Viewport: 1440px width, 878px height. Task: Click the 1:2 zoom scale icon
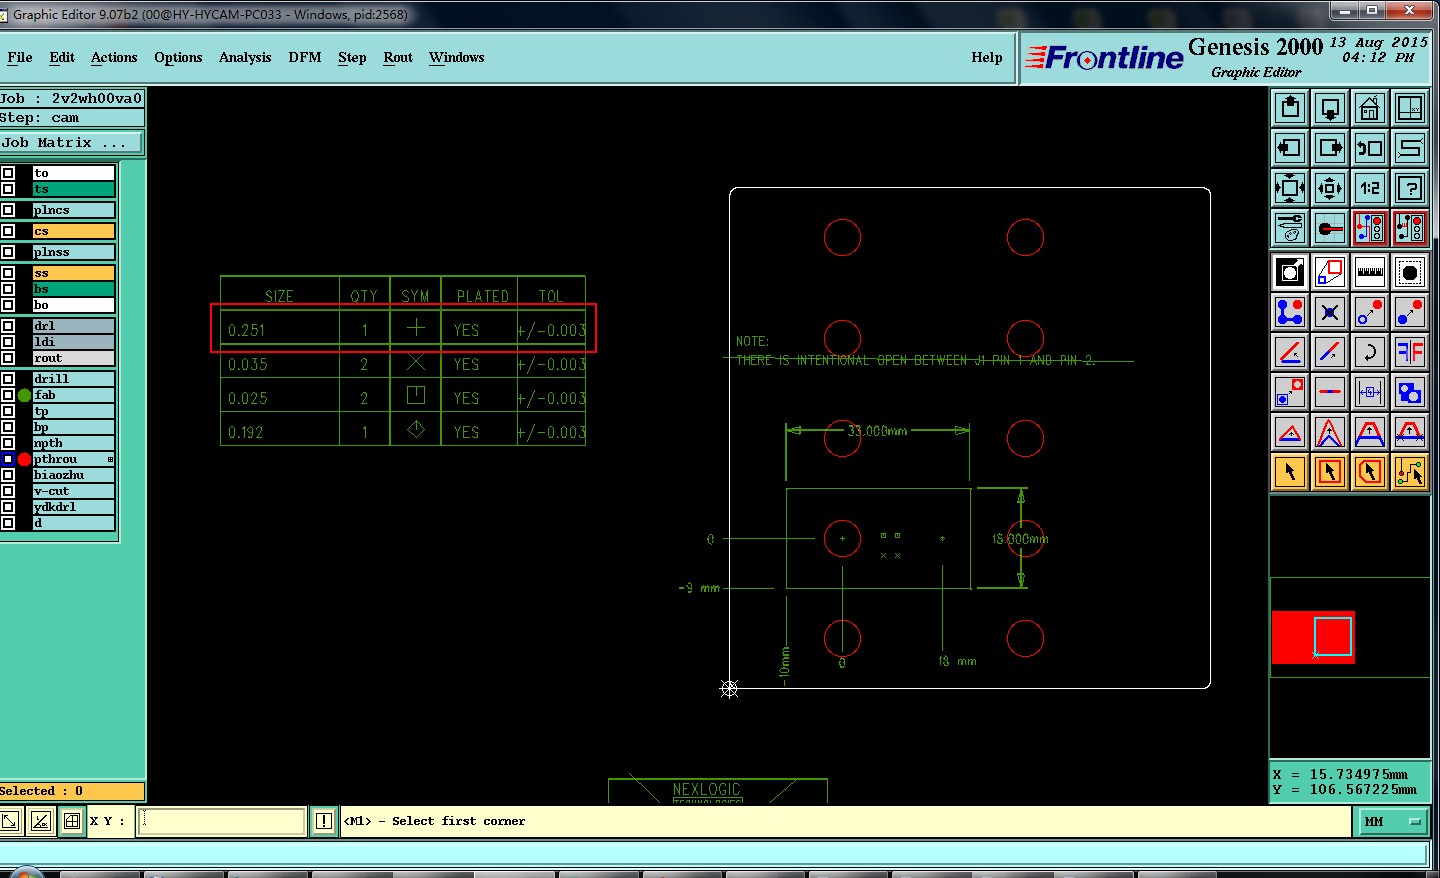pos(1370,188)
